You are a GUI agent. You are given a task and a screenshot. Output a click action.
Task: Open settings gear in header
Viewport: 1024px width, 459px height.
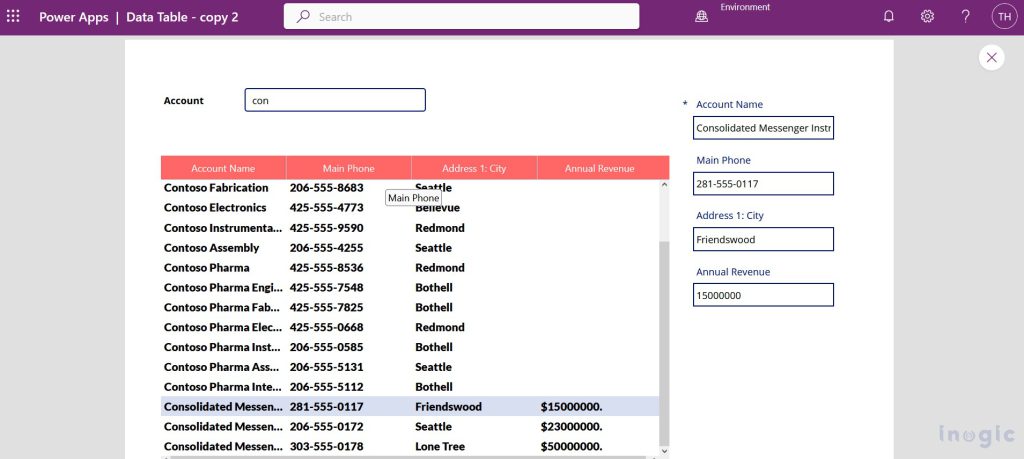click(927, 17)
